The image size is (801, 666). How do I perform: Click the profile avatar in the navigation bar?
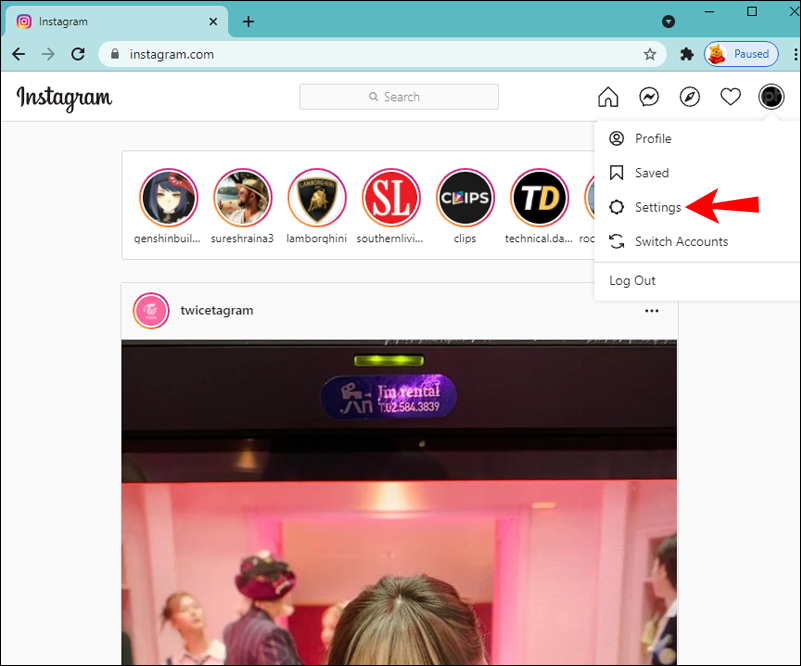[771, 97]
